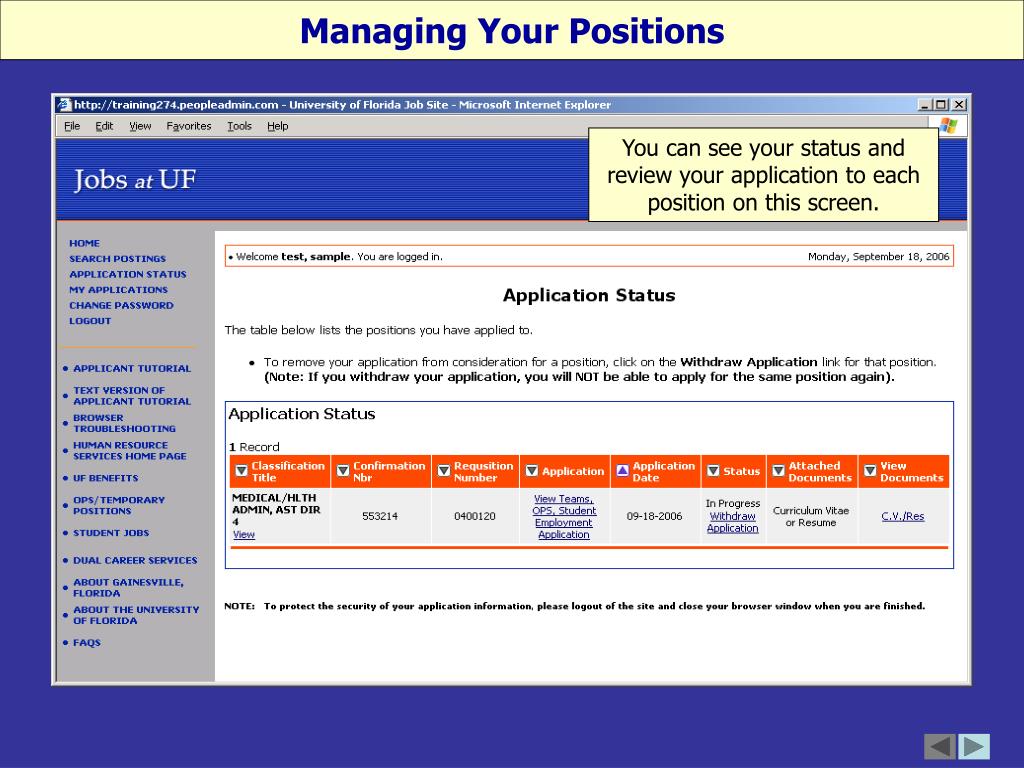This screenshot has height=768, width=1024.
Task: Select MEDICAL/HLTH ADMIN, AST DIR 4 title
Action: click(x=276, y=509)
